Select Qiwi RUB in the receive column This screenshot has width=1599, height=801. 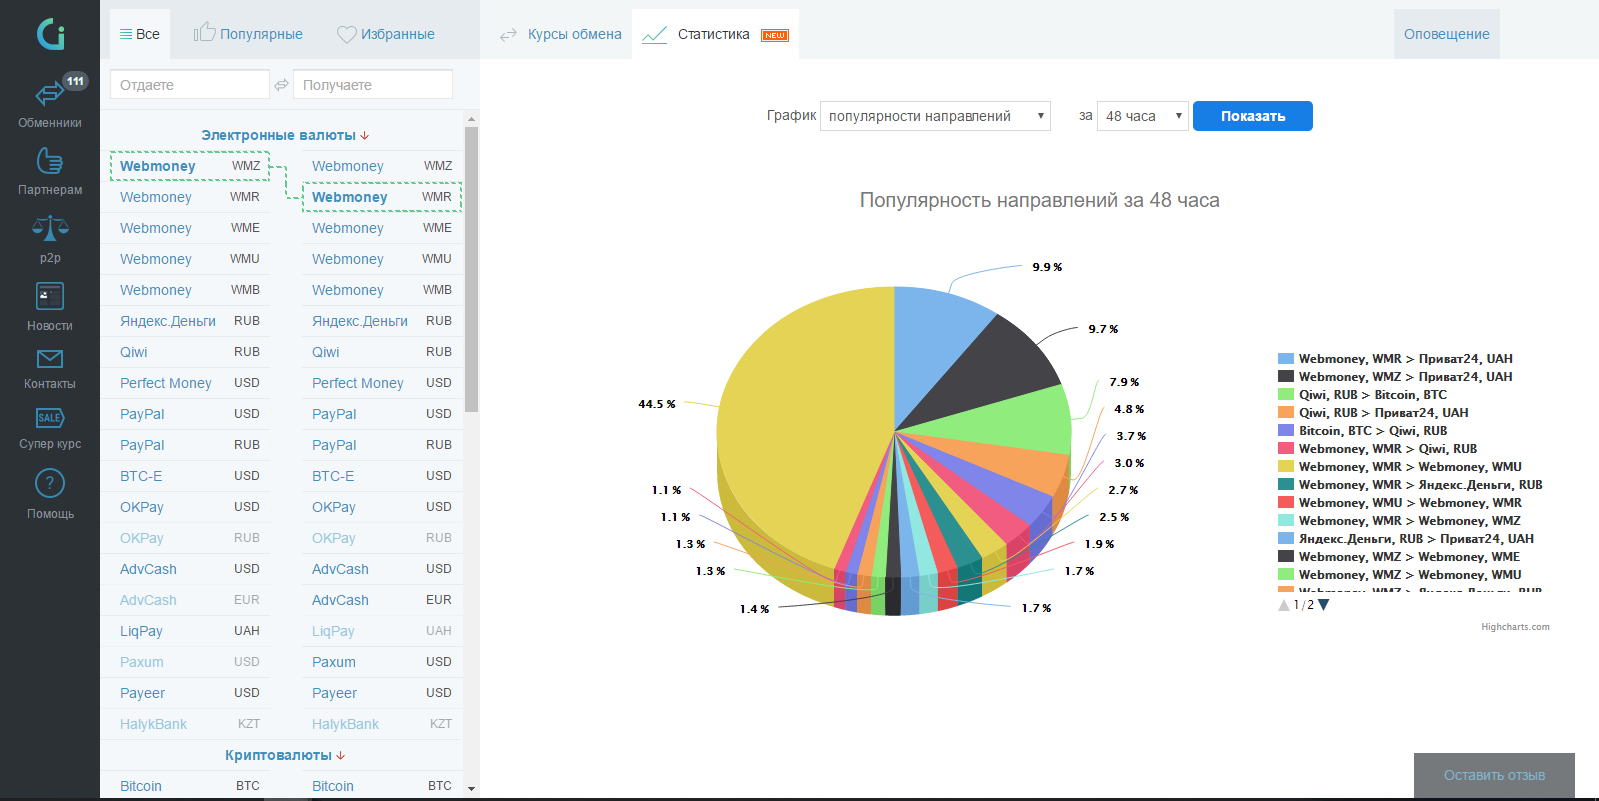pyautogui.click(x=382, y=352)
